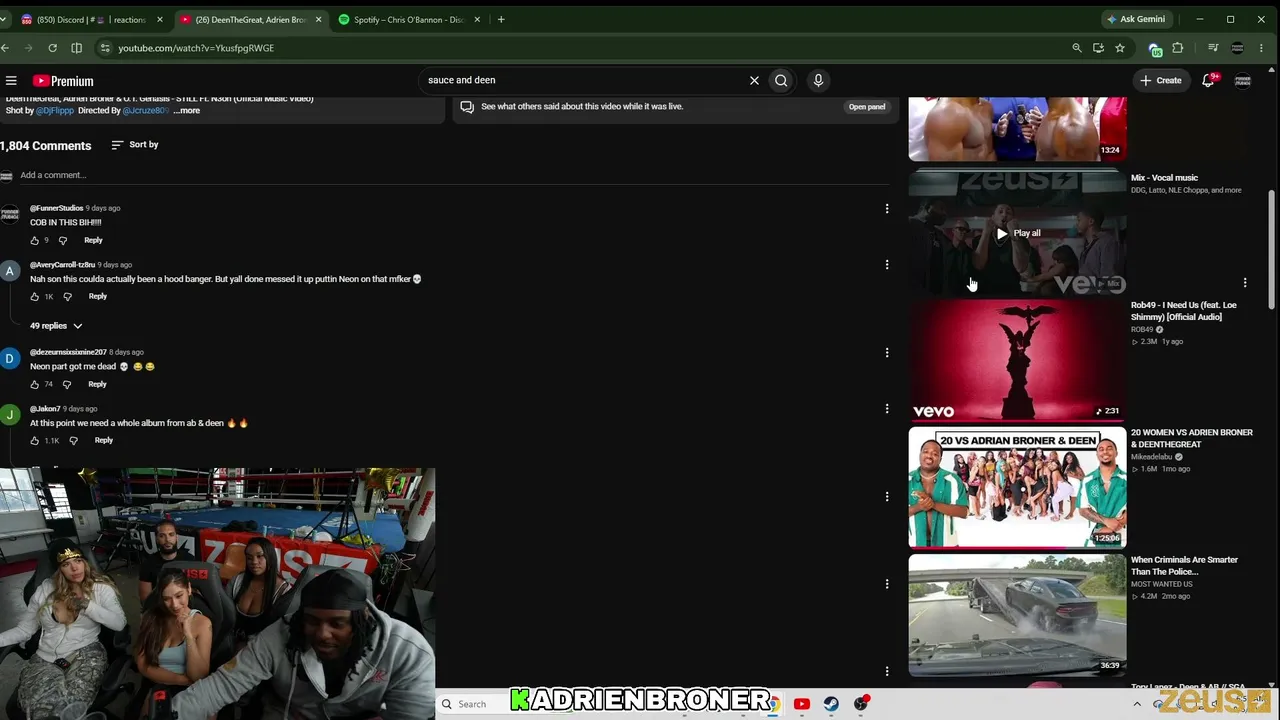Click the magnifier search button
This screenshot has height=720, width=1280.
click(x=781, y=81)
